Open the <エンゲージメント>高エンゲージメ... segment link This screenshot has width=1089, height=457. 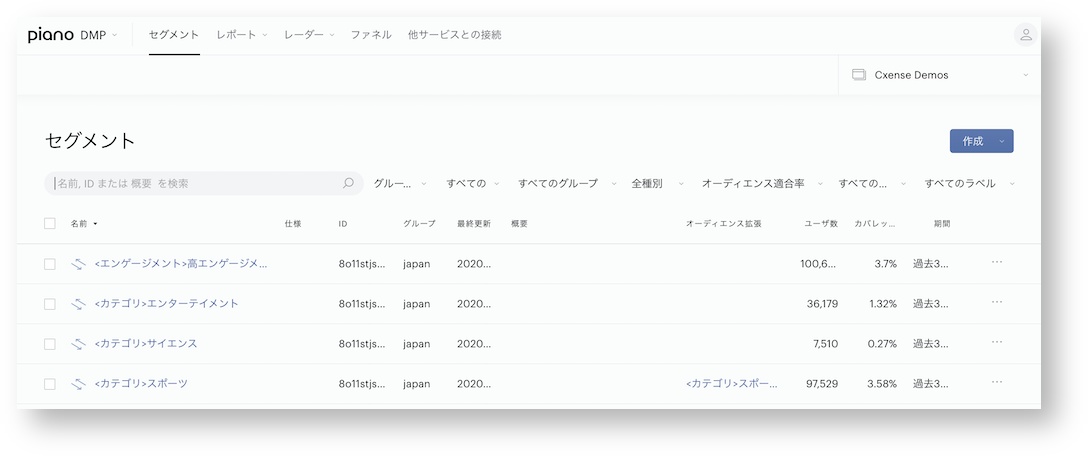[181, 264]
